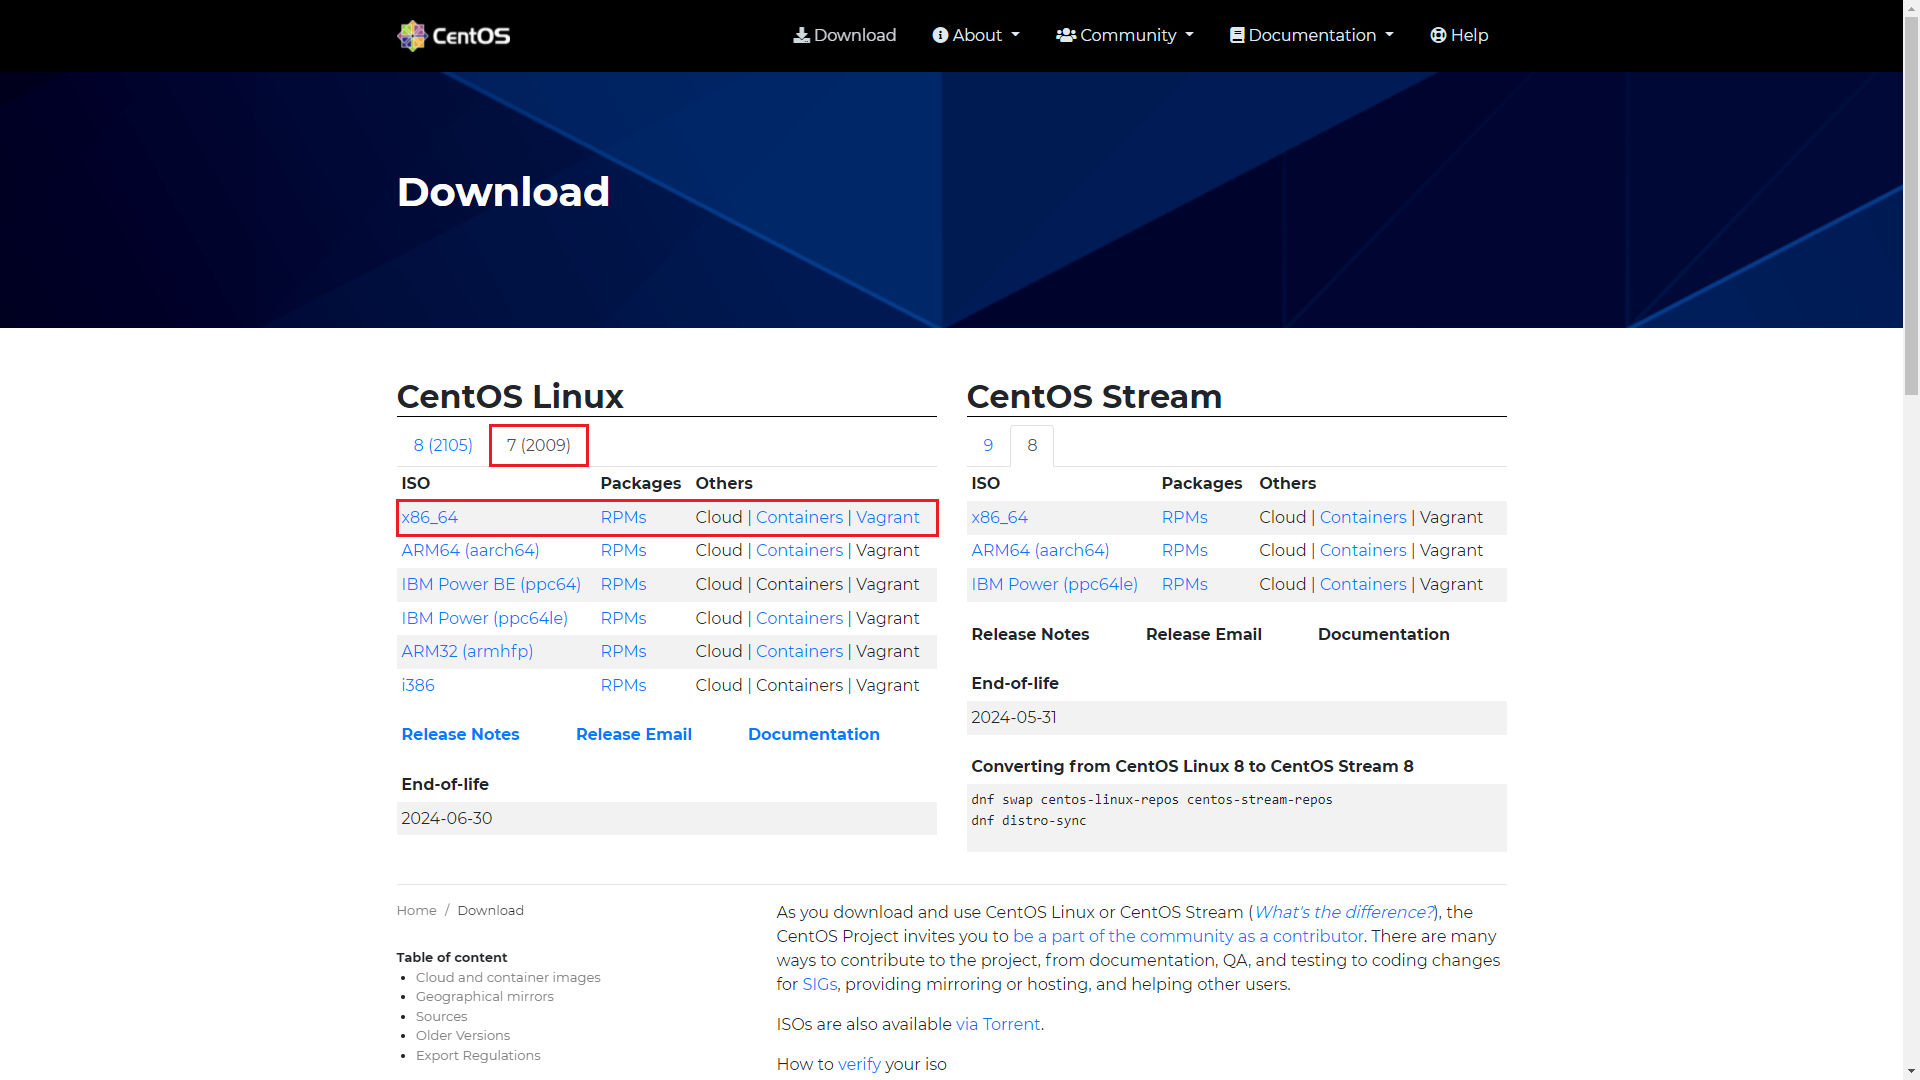Screen dimensions: 1920x1080
Task: Click the Community people icon
Action: pos(1066,36)
